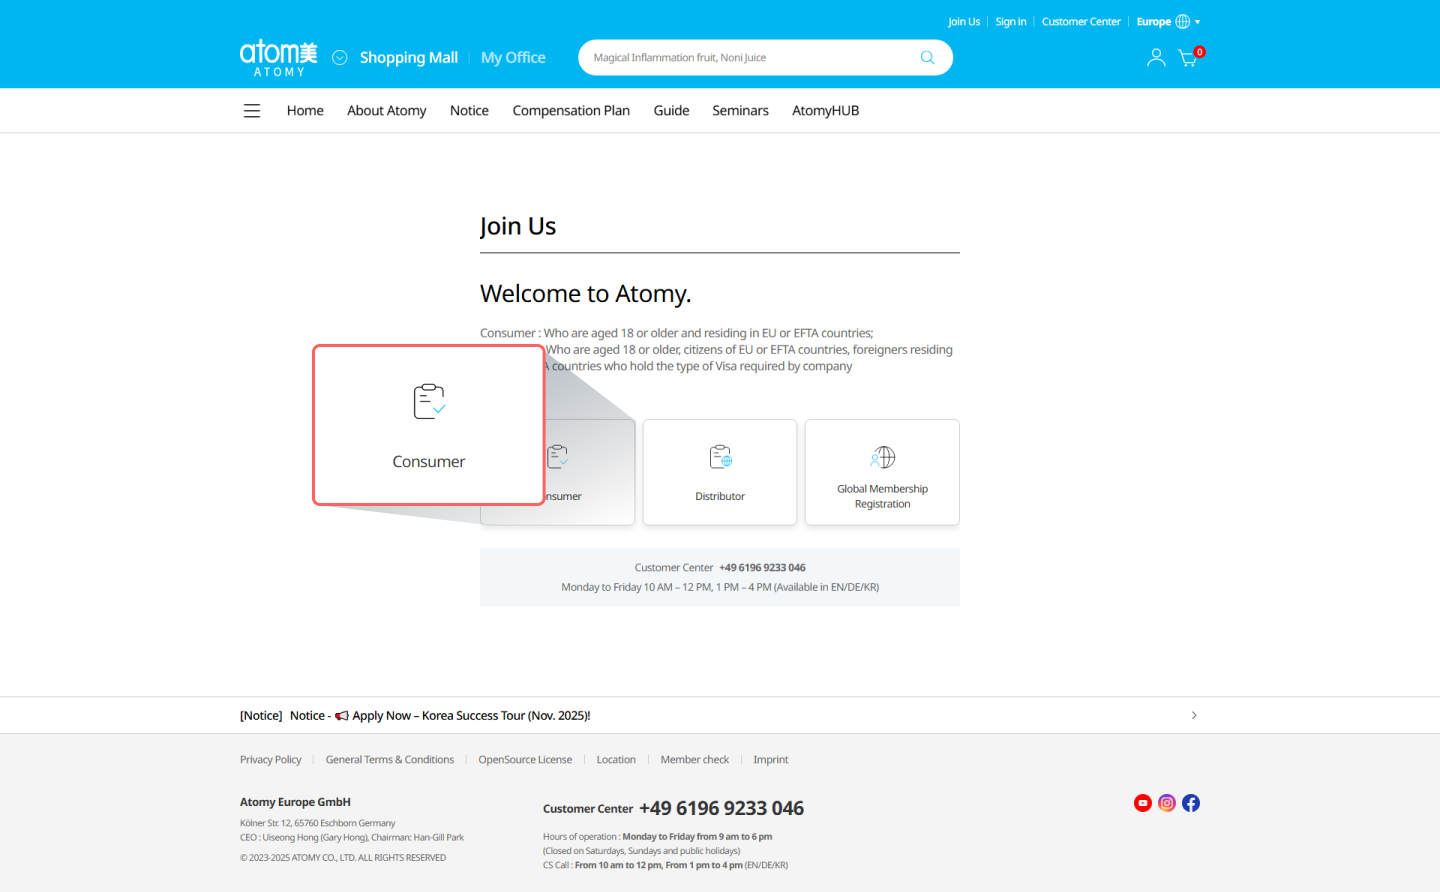Click the globe region icon
Screen dimensions: 1440x892
[1183, 22]
